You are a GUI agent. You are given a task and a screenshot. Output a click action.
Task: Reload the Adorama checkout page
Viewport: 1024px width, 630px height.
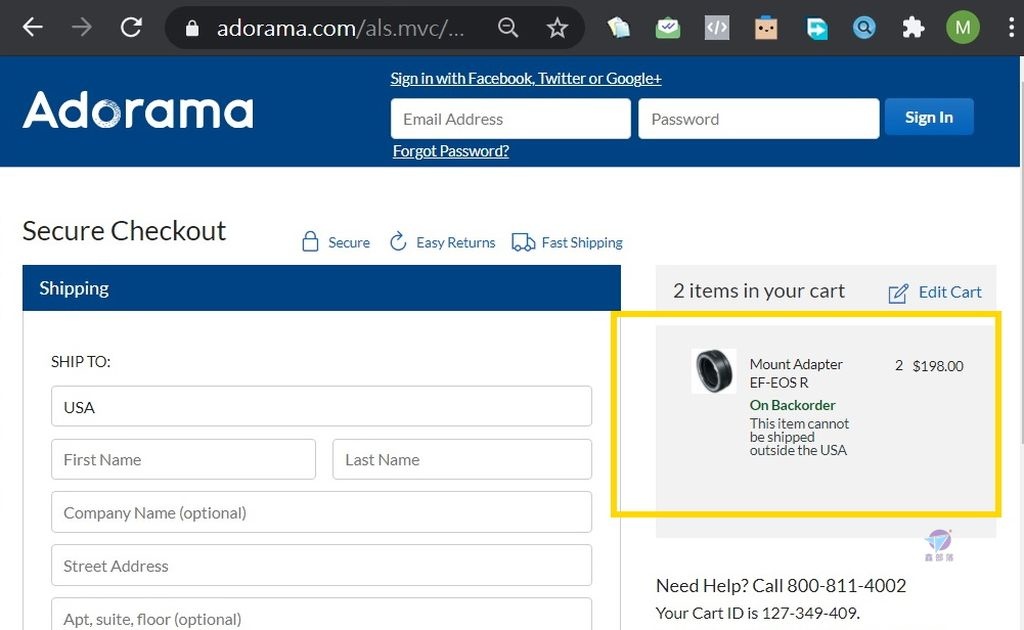click(x=131, y=27)
